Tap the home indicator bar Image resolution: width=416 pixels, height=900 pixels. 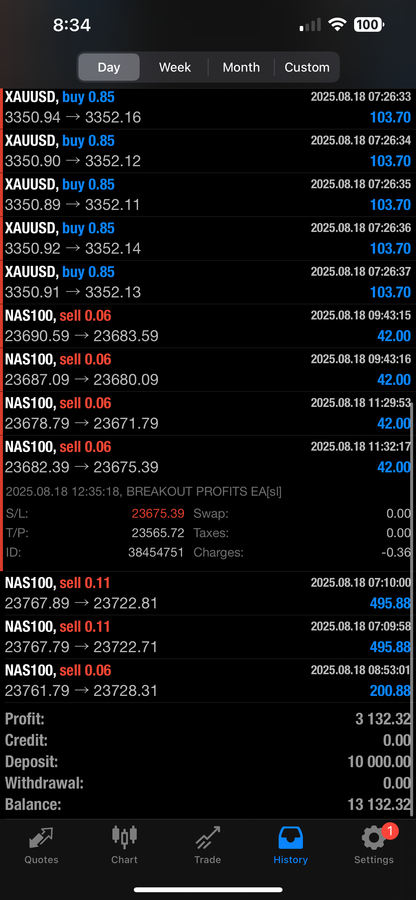coord(208,890)
